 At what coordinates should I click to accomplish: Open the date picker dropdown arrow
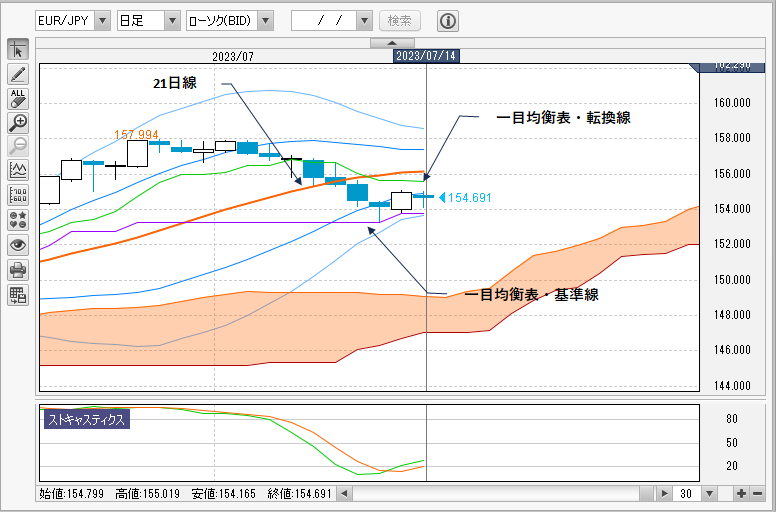tap(365, 21)
